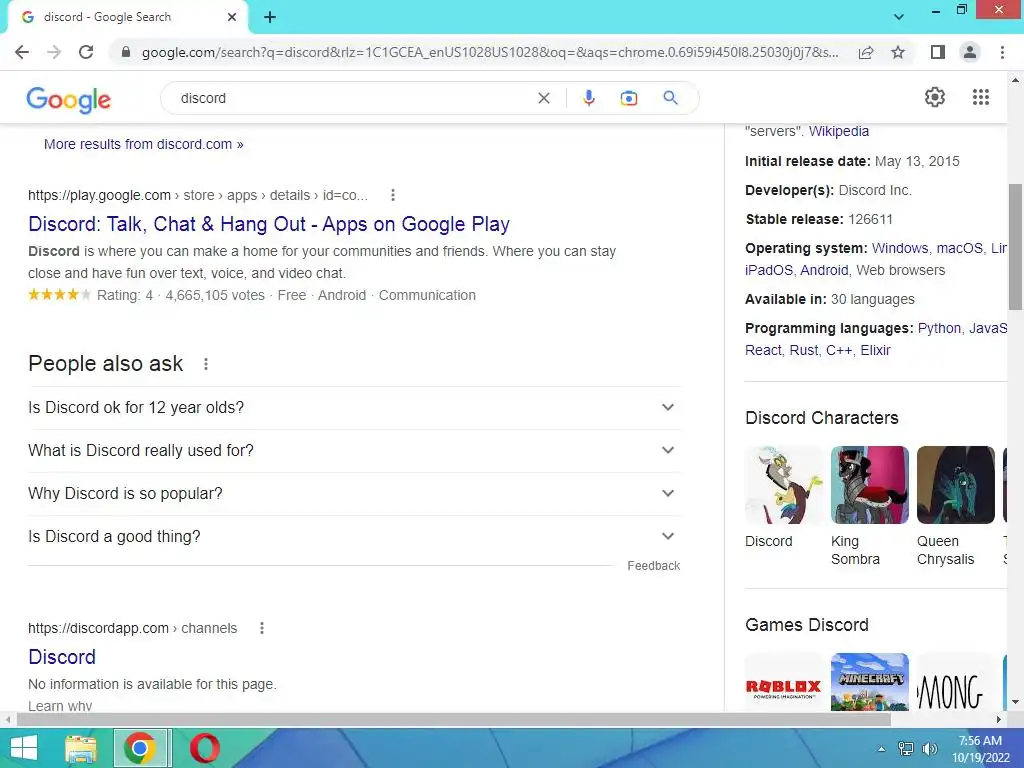Toggle Chrome side panel icon
Viewport: 1024px width, 768px height.
[938, 52]
